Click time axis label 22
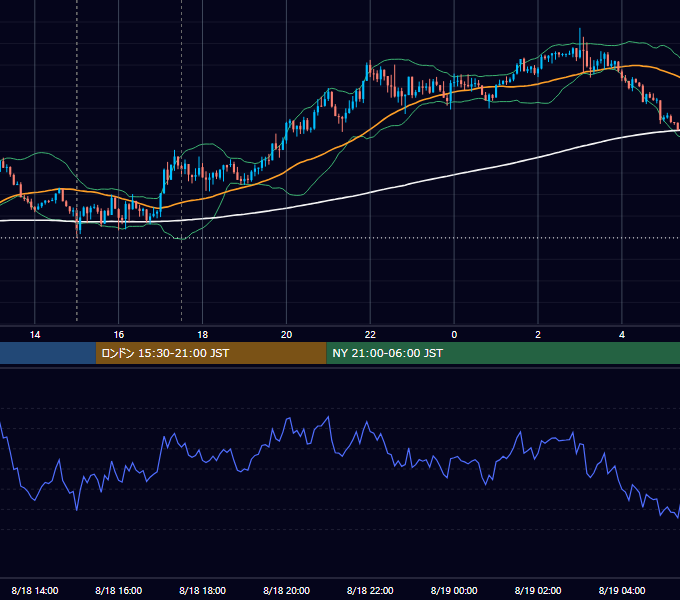680x600 pixels. pos(370,335)
